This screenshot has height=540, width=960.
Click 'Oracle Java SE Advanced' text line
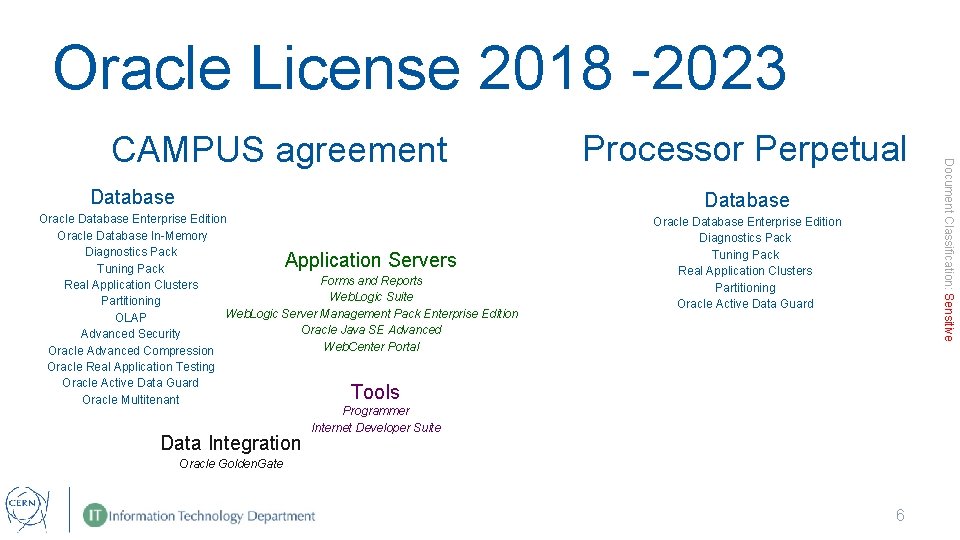372,330
